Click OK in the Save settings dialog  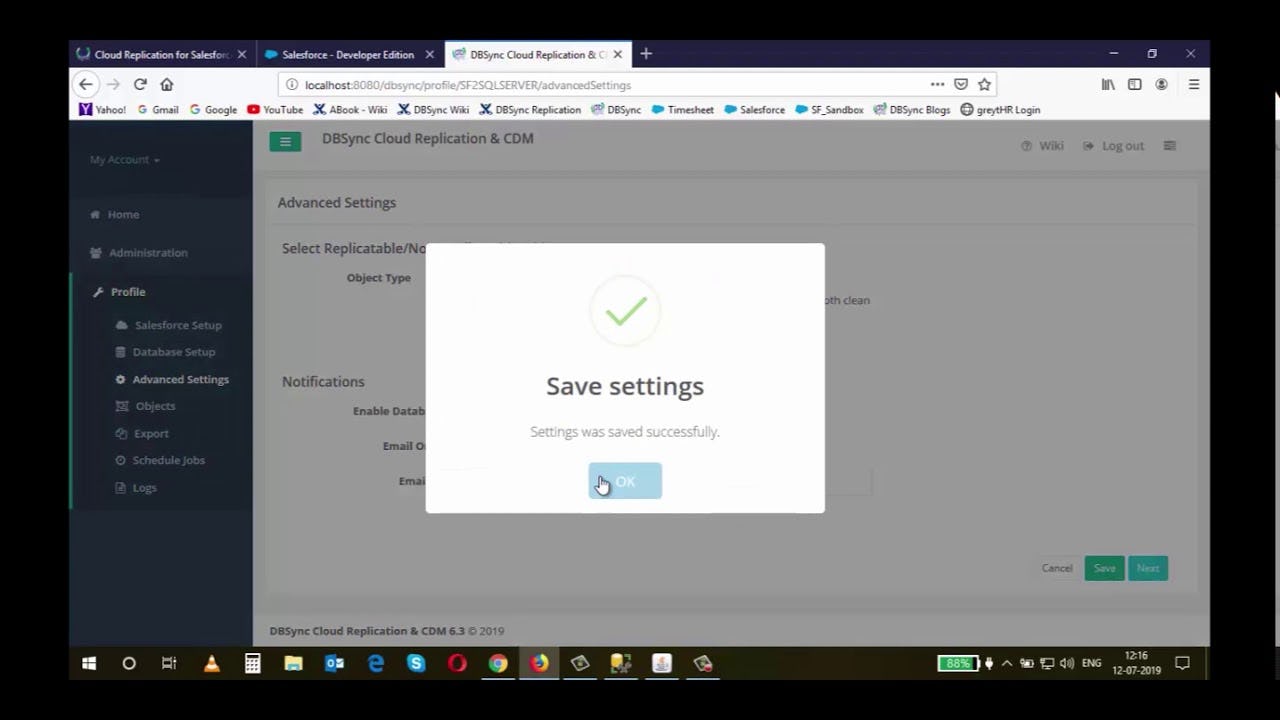click(x=624, y=481)
